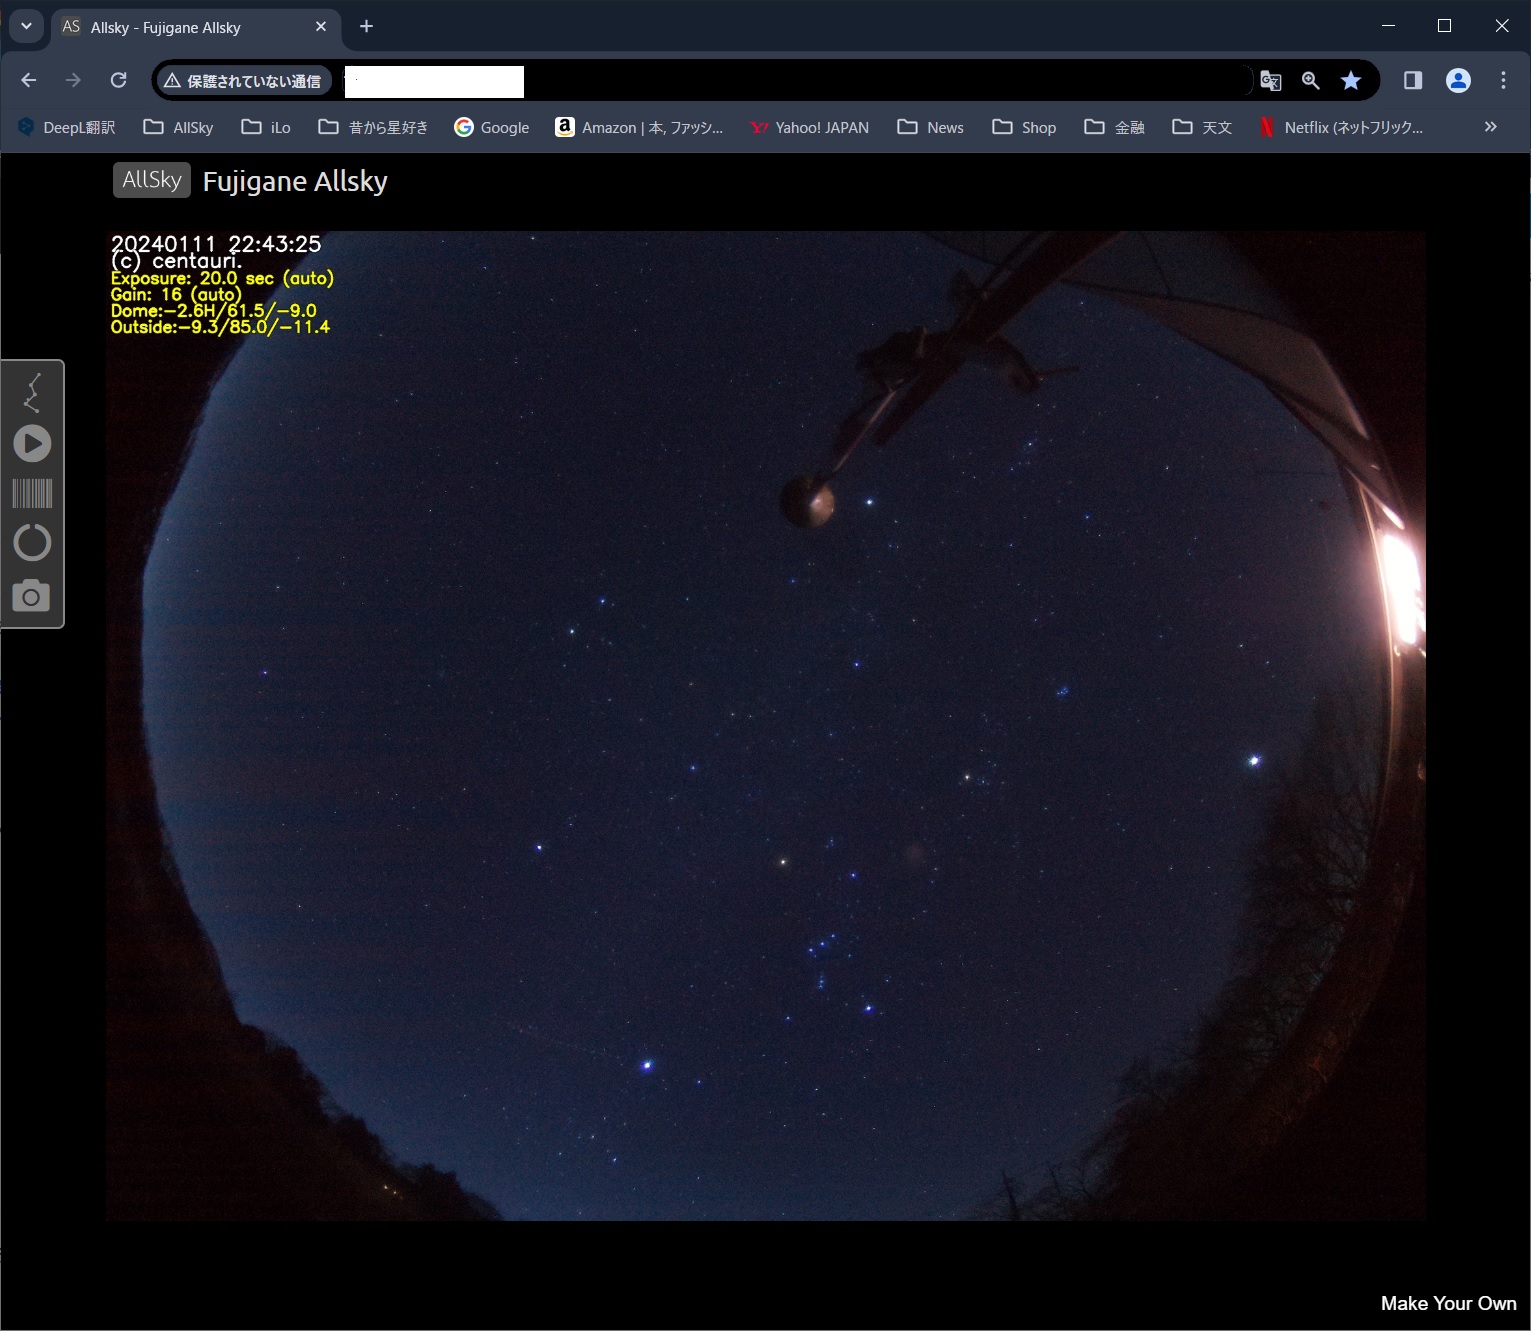Click the Fujigane Allsky page title
Viewport: 1531px width, 1331px height.
point(295,181)
